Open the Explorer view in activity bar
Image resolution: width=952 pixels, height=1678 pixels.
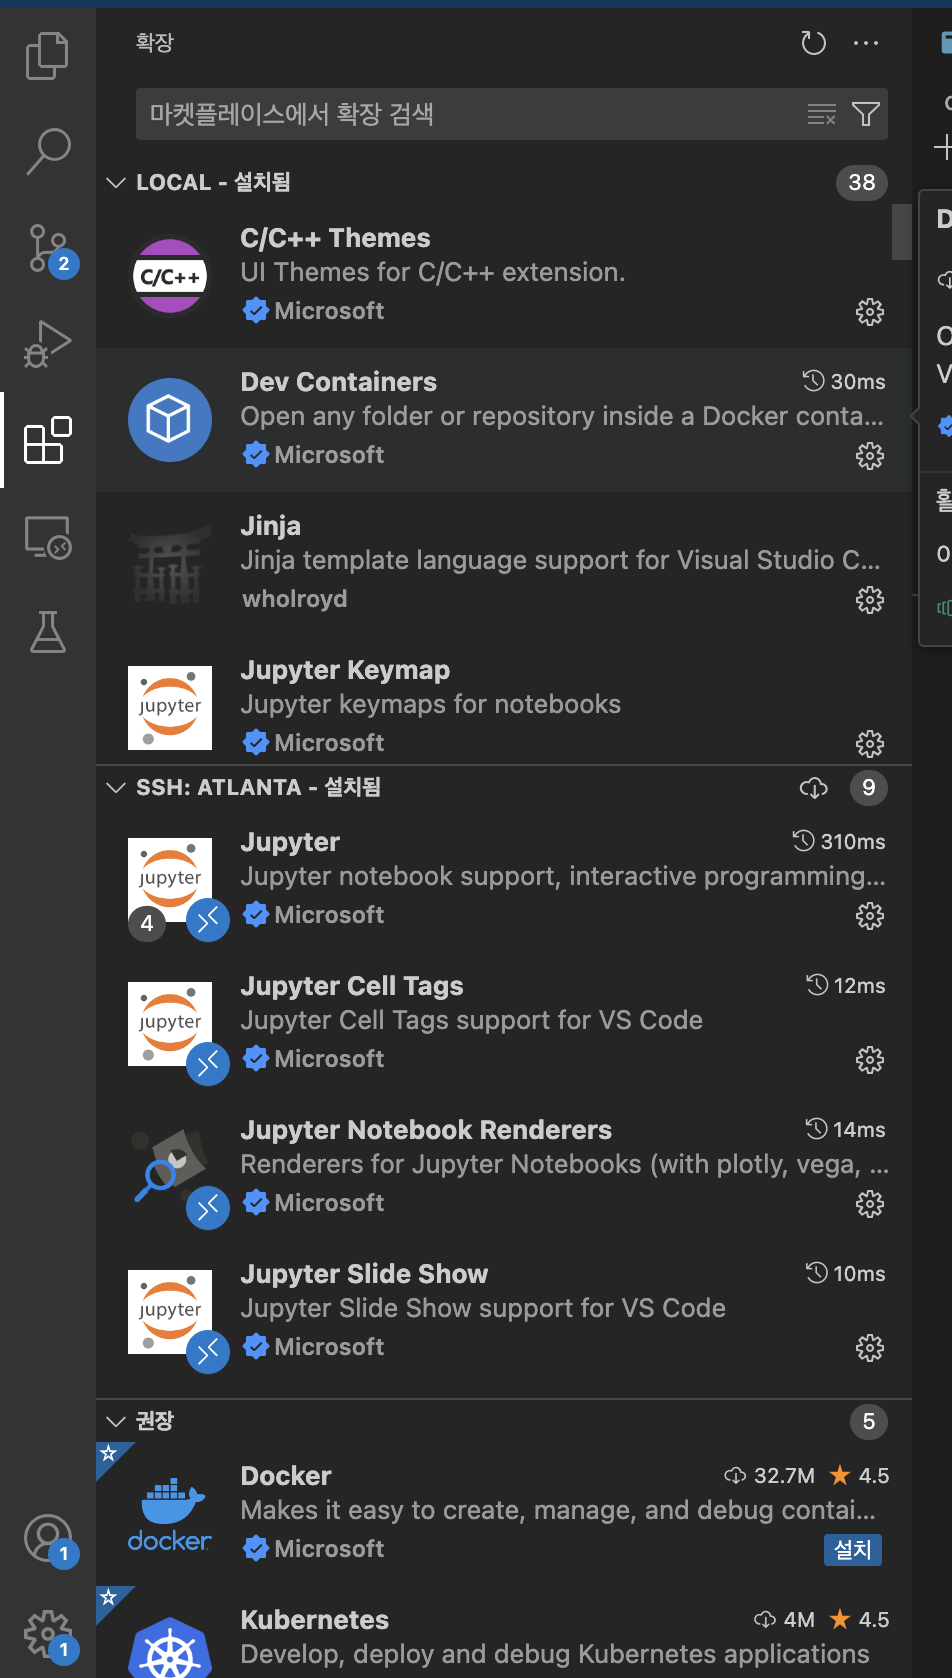click(47, 55)
